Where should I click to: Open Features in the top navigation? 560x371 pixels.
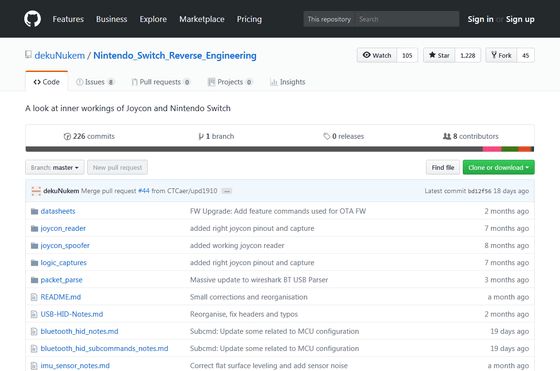pos(68,19)
